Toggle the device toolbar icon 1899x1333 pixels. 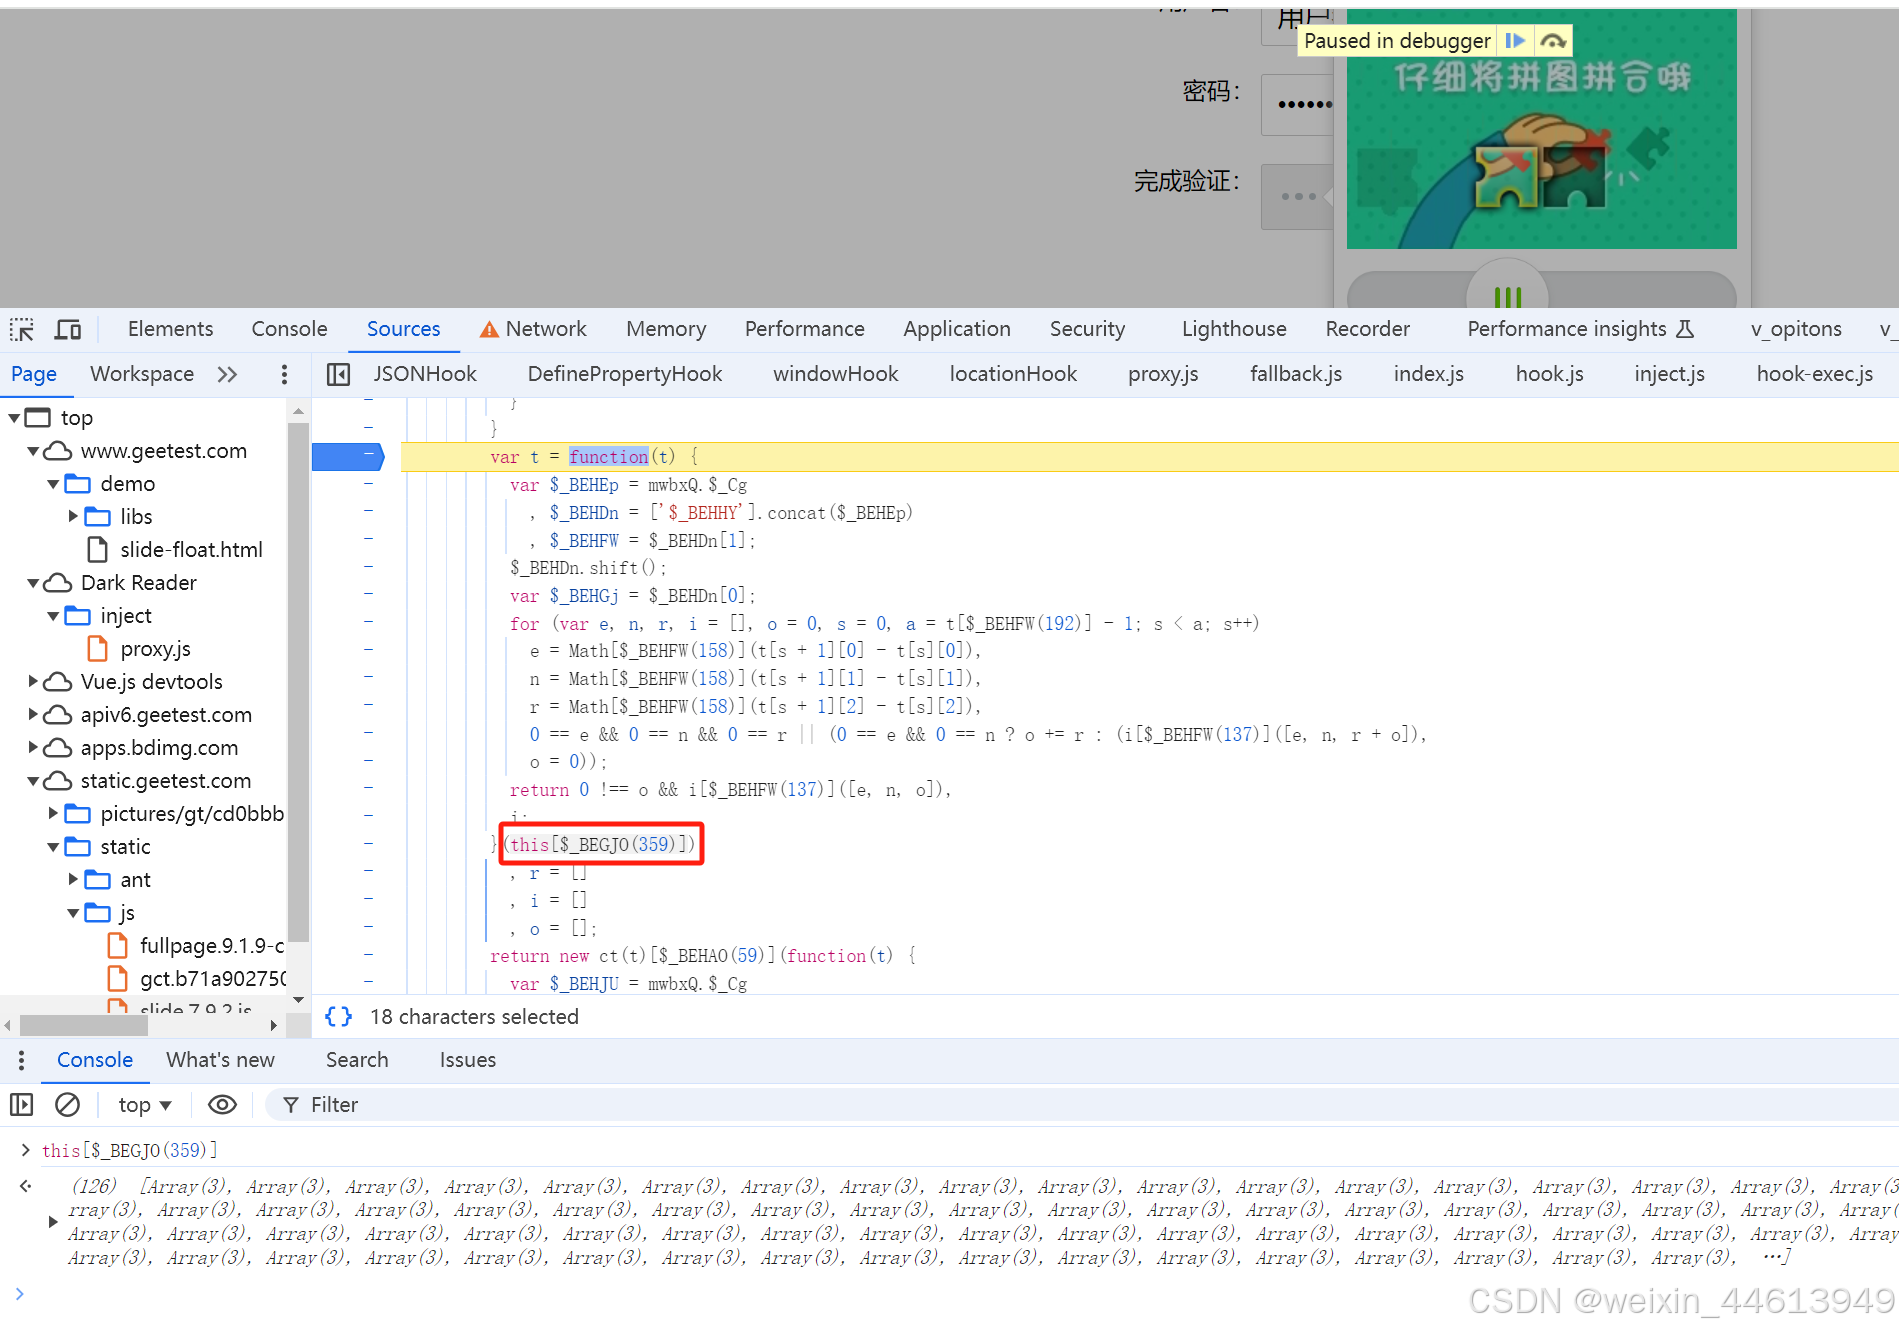point(68,329)
